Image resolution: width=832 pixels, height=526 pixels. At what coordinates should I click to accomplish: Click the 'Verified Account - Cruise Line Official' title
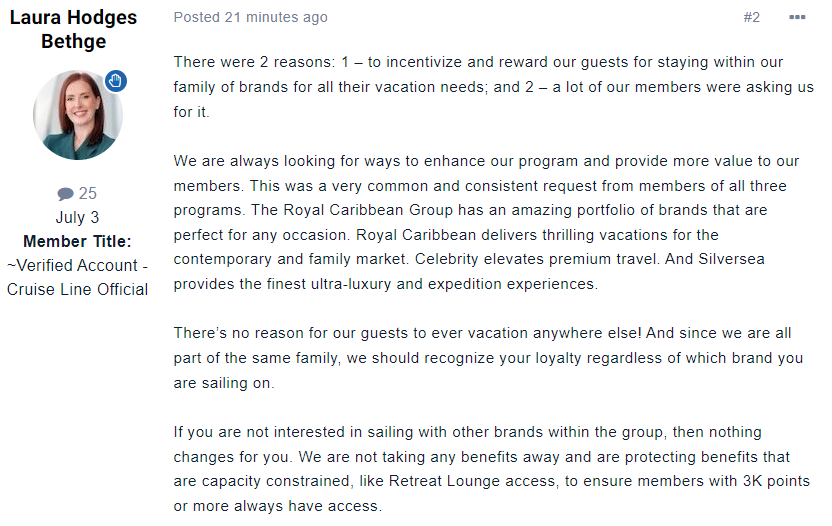tap(77, 277)
